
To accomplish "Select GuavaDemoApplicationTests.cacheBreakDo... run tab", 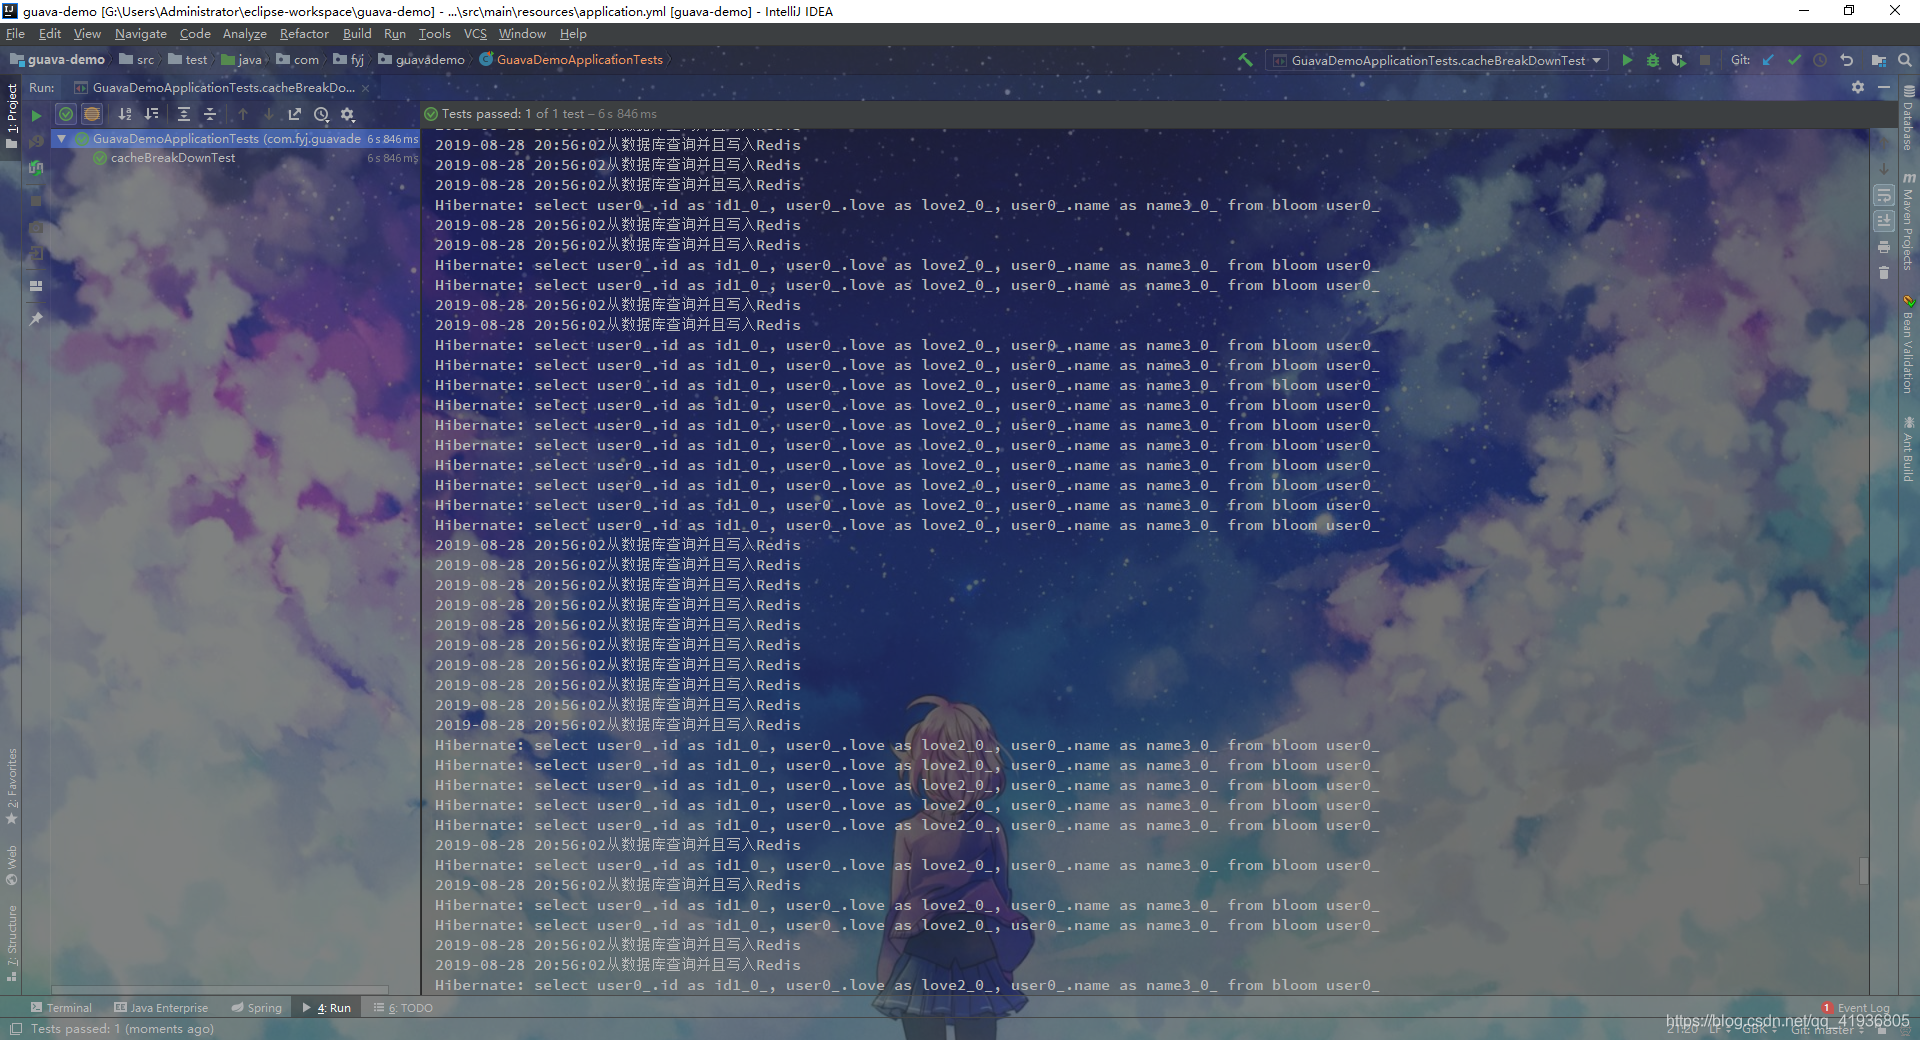I will (x=223, y=88).
